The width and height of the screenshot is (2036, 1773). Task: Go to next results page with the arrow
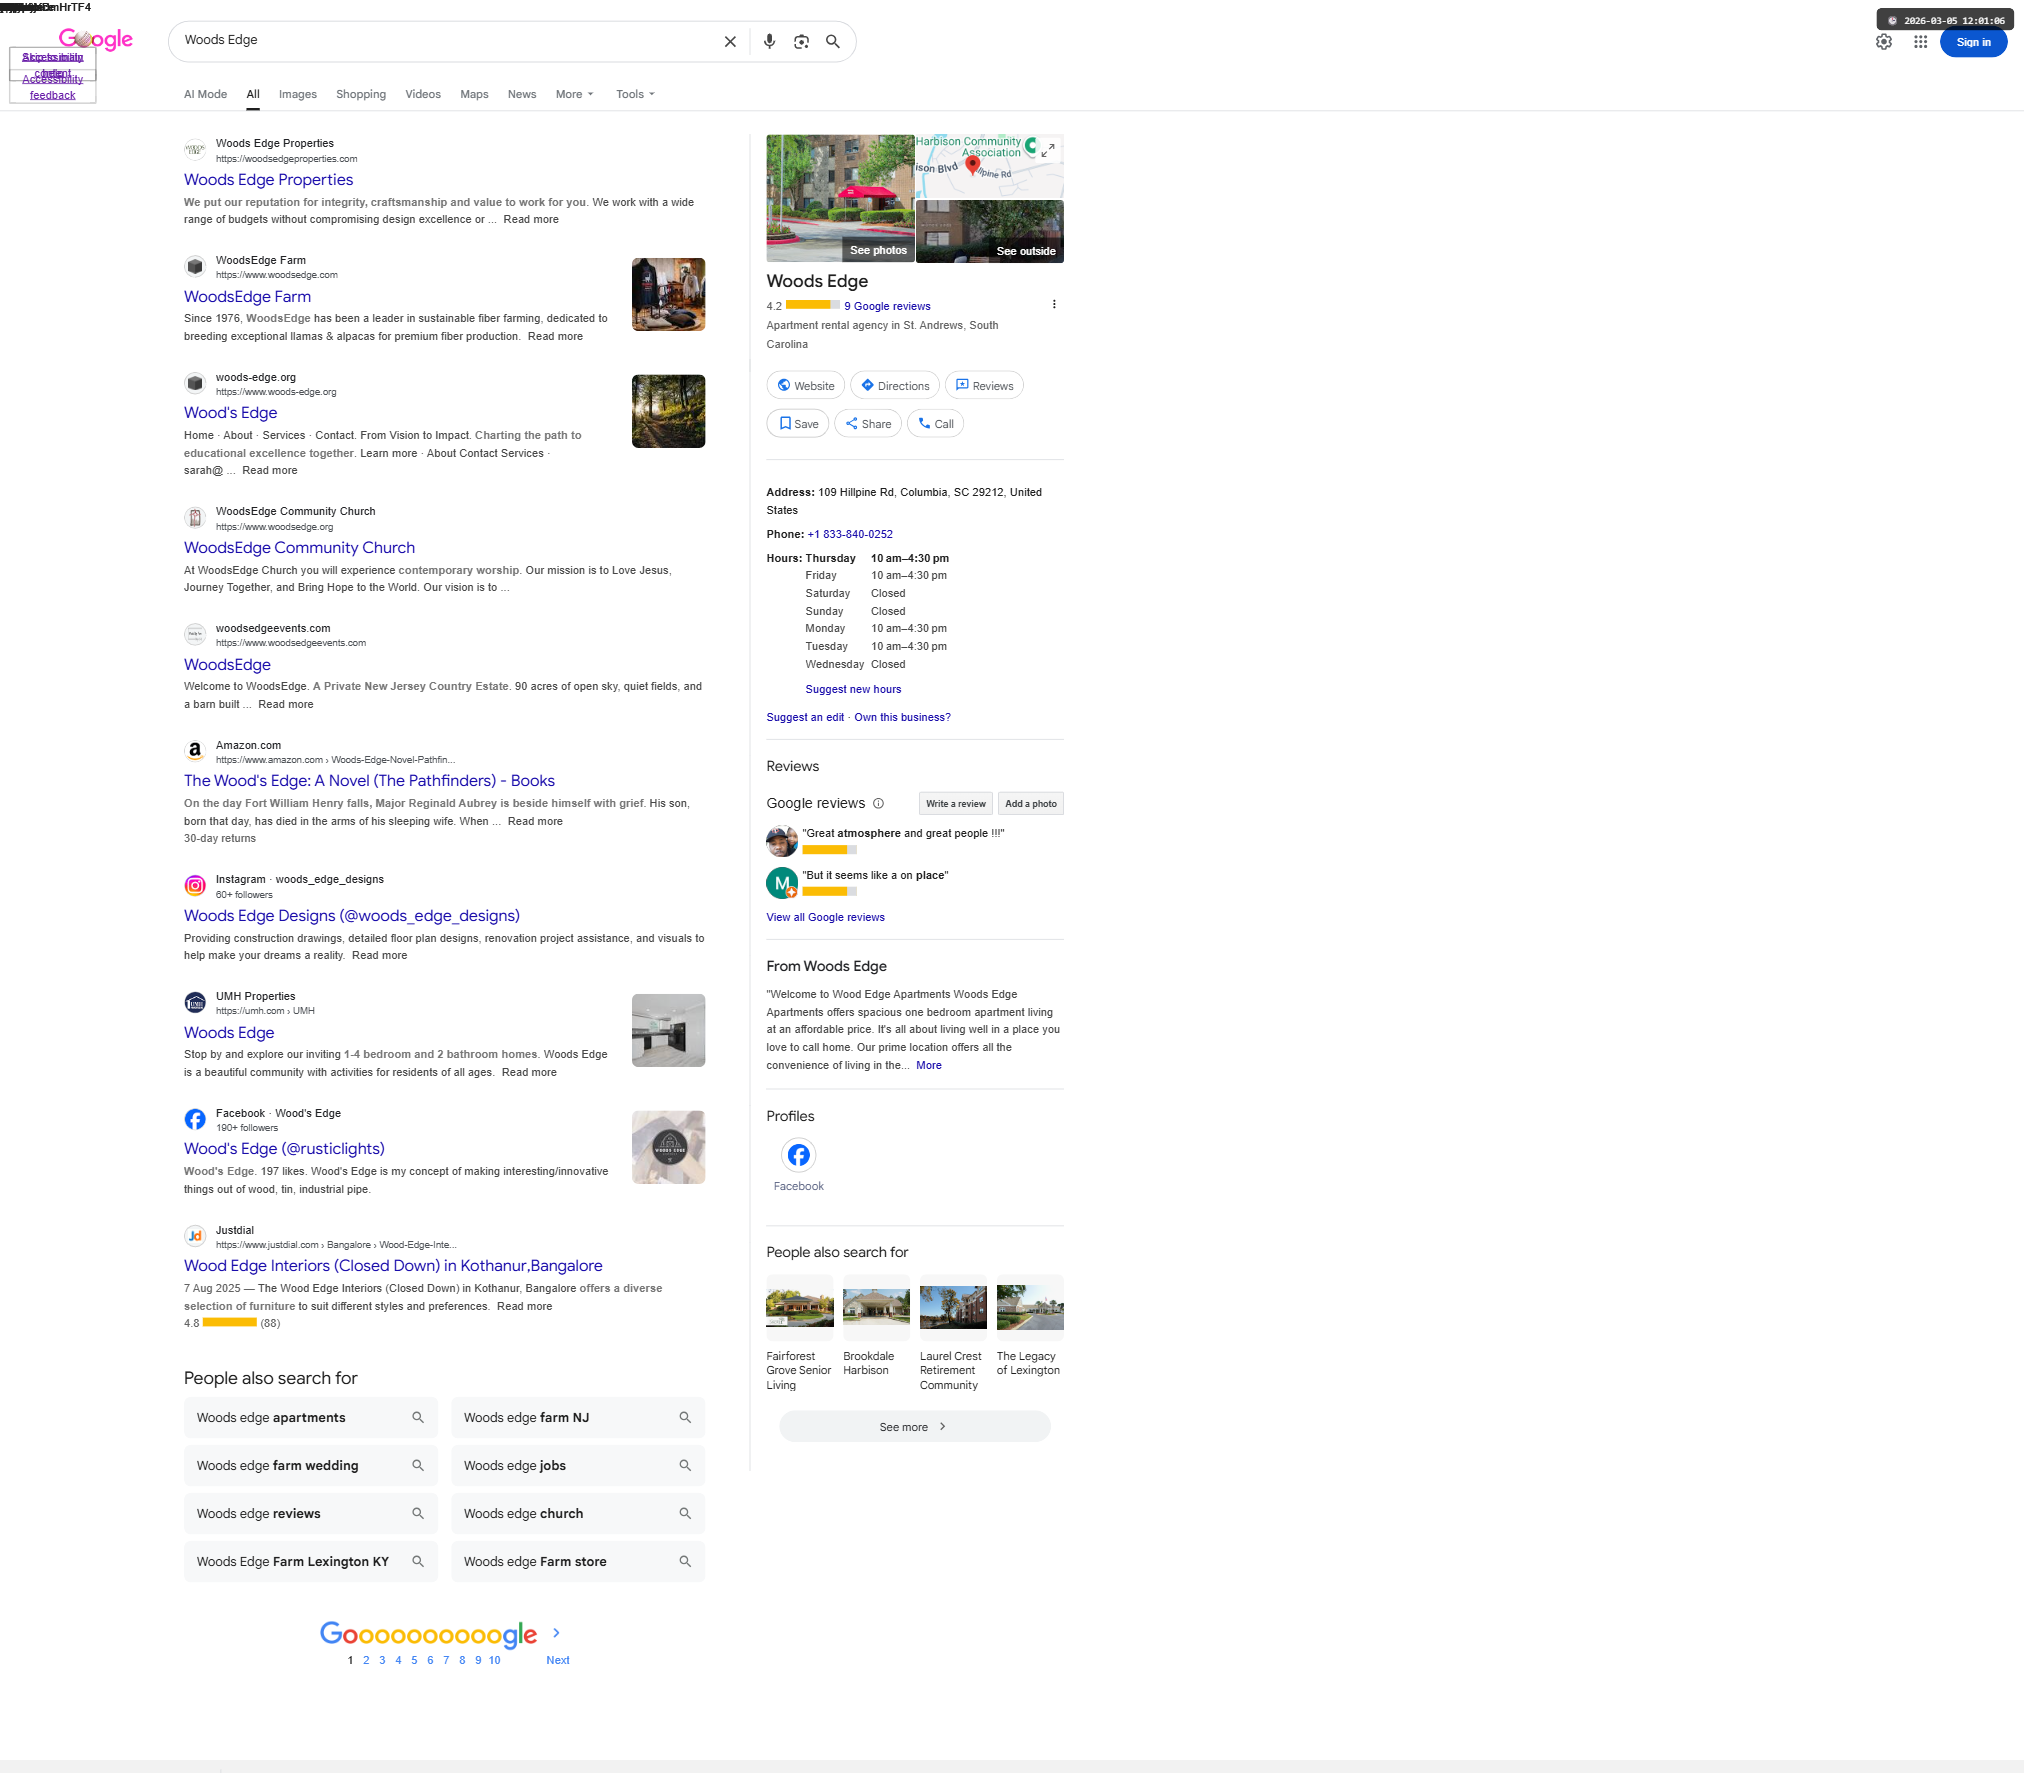pyautogui.click(x=557, y=1633)
